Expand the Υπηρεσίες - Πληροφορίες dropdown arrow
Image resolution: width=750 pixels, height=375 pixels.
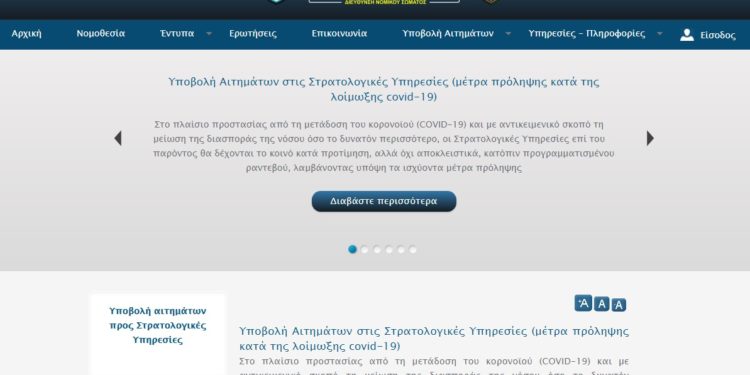(660, 34)
